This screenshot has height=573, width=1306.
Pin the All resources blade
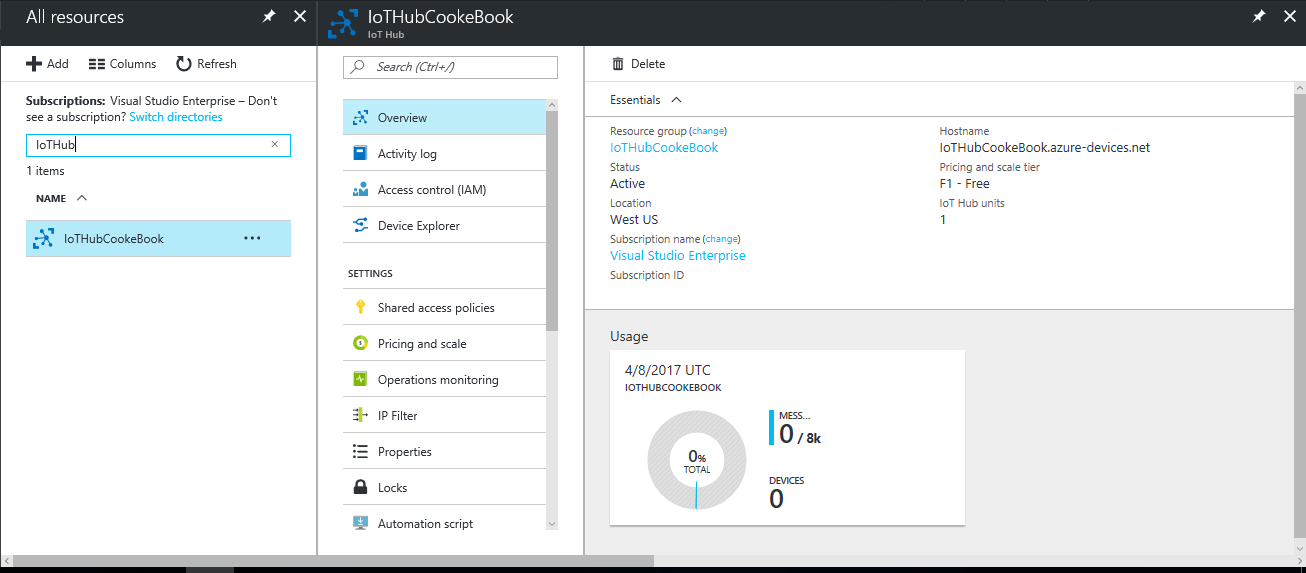coord(269,17)
